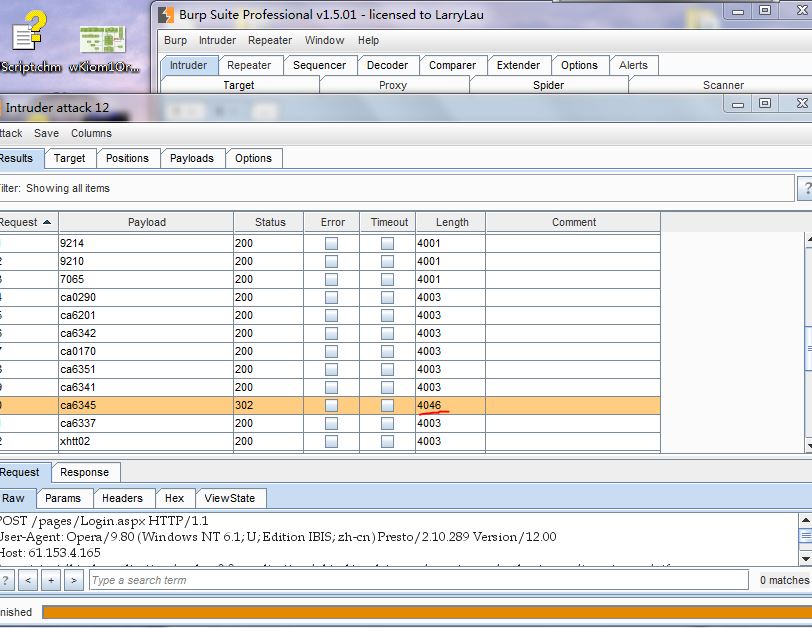Screen dimensions: 812x628
Task: Open the Columns menu in attack window
Action: pyautogui.click(x=91, y=134)
